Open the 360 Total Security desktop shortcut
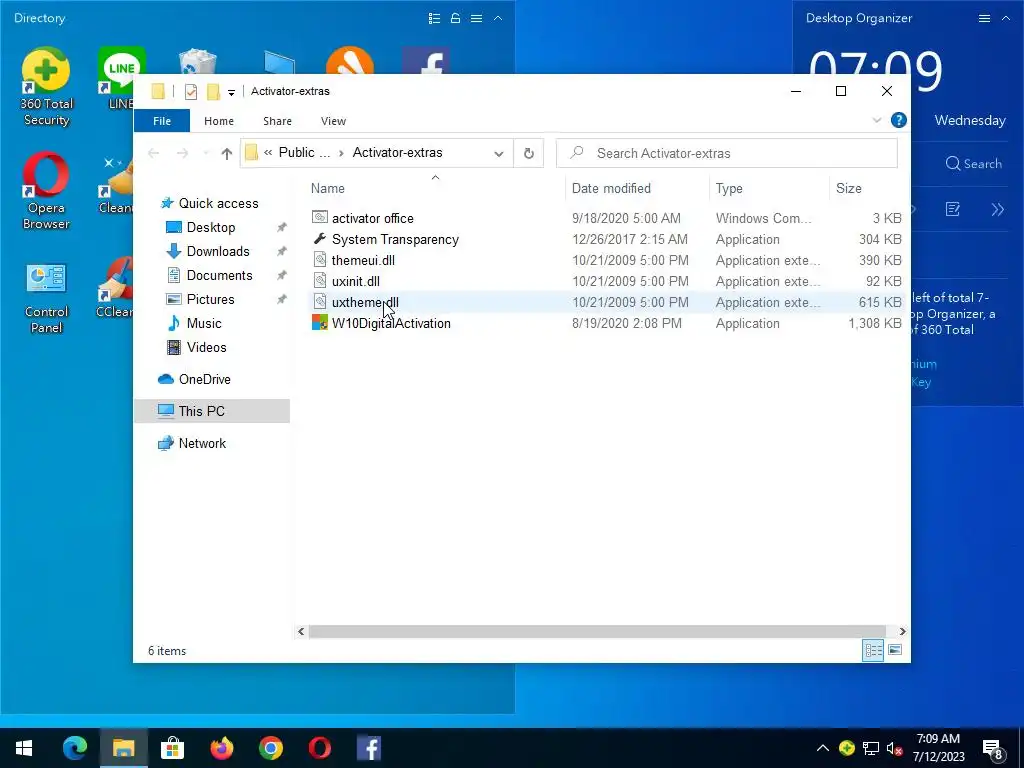1024x768 pixels. 46,87
